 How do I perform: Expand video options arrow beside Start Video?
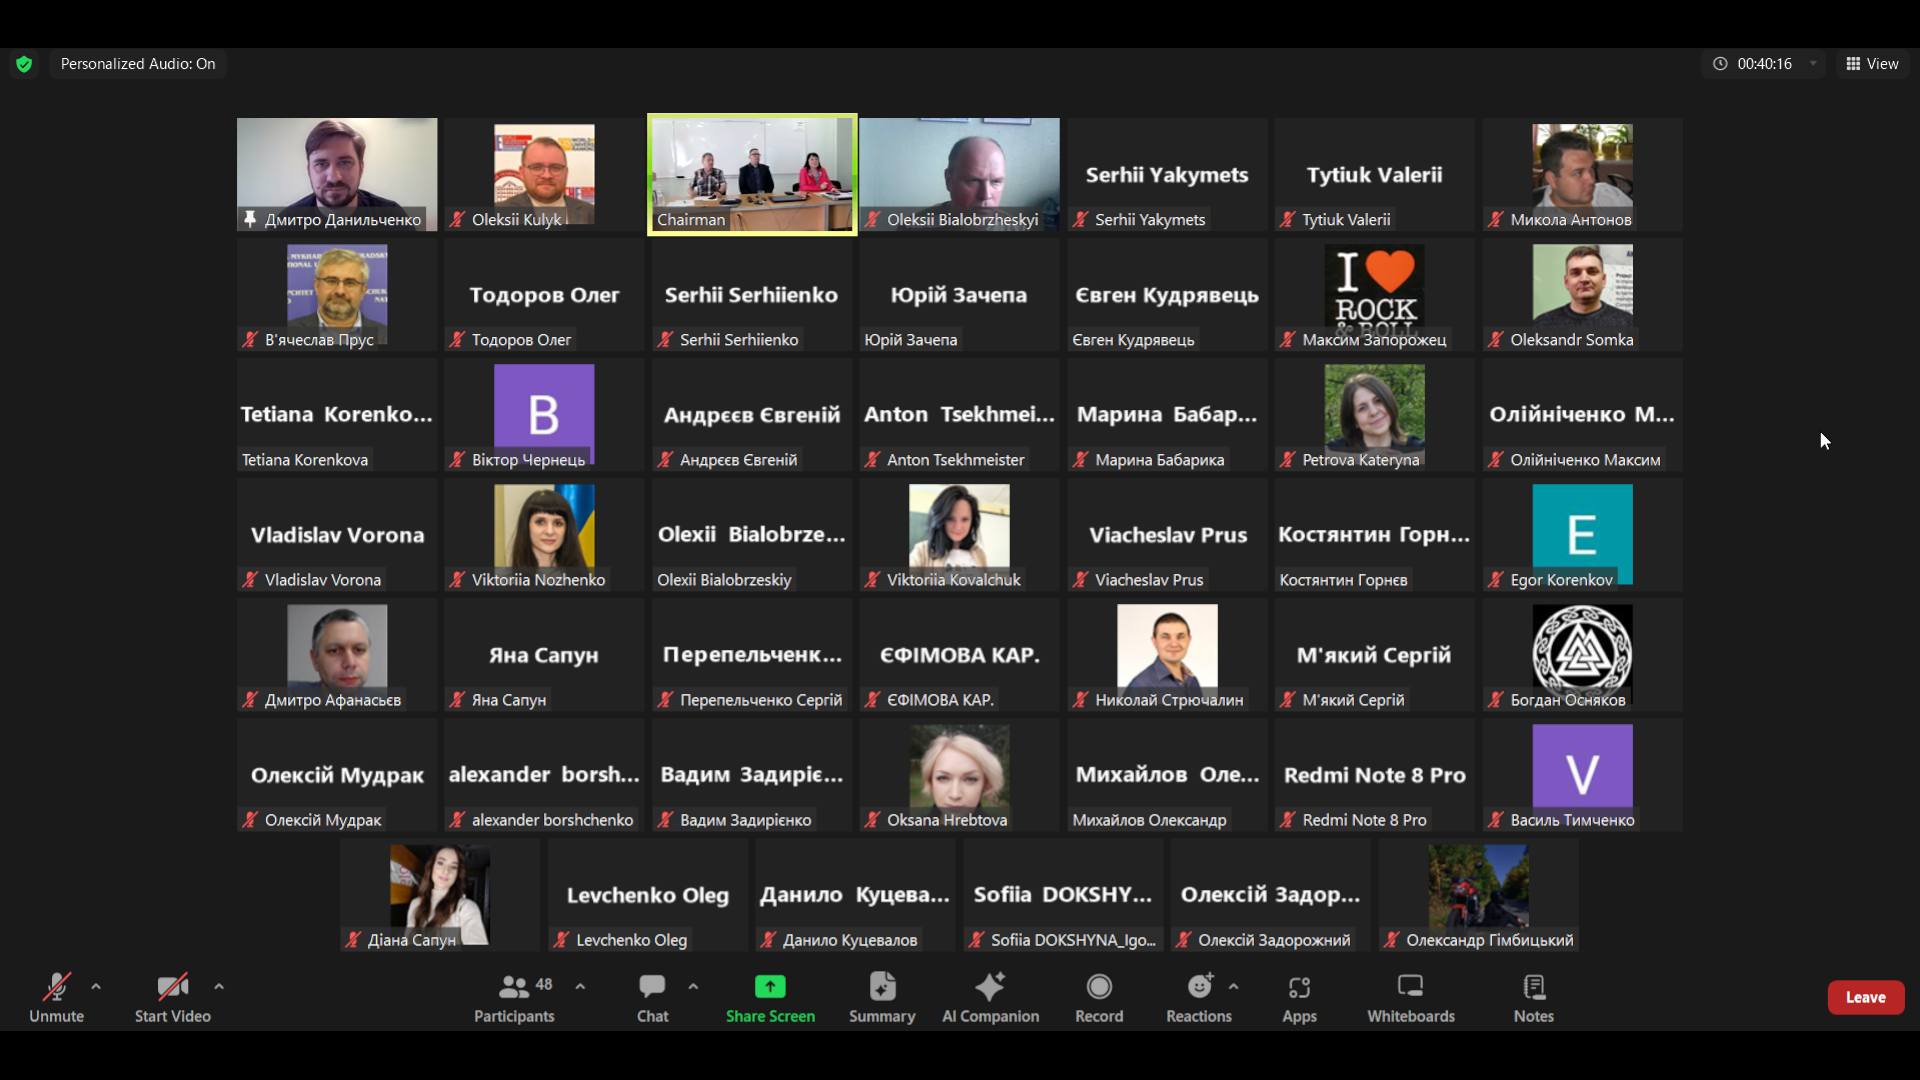[x=219, y=986]
